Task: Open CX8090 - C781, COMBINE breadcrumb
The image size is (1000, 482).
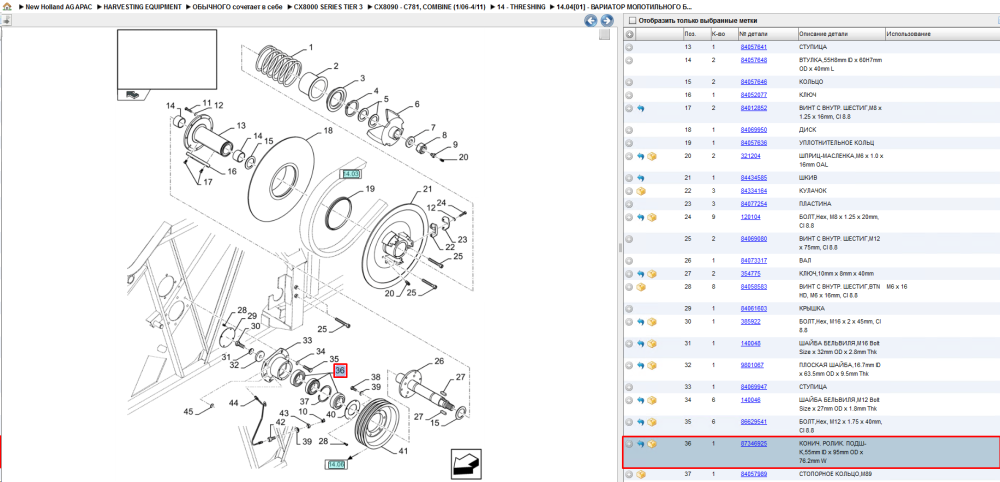Action: (430, 6)
